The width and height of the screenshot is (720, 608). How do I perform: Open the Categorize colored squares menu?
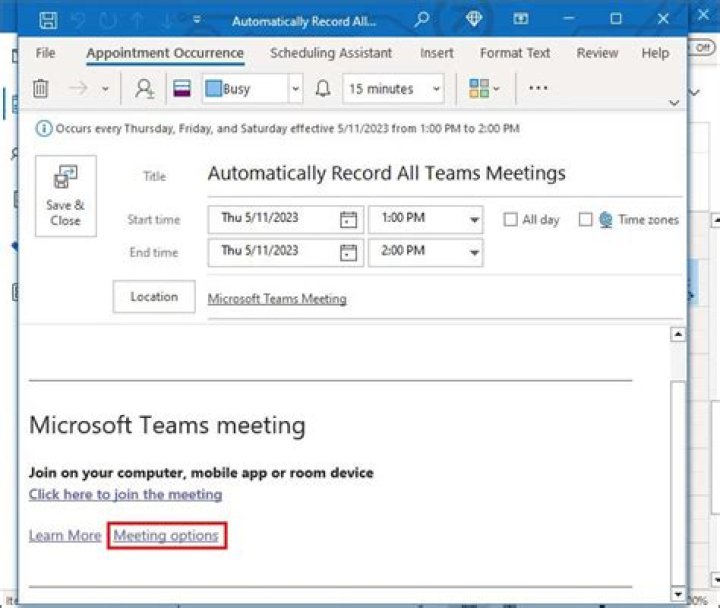point(484,88)
